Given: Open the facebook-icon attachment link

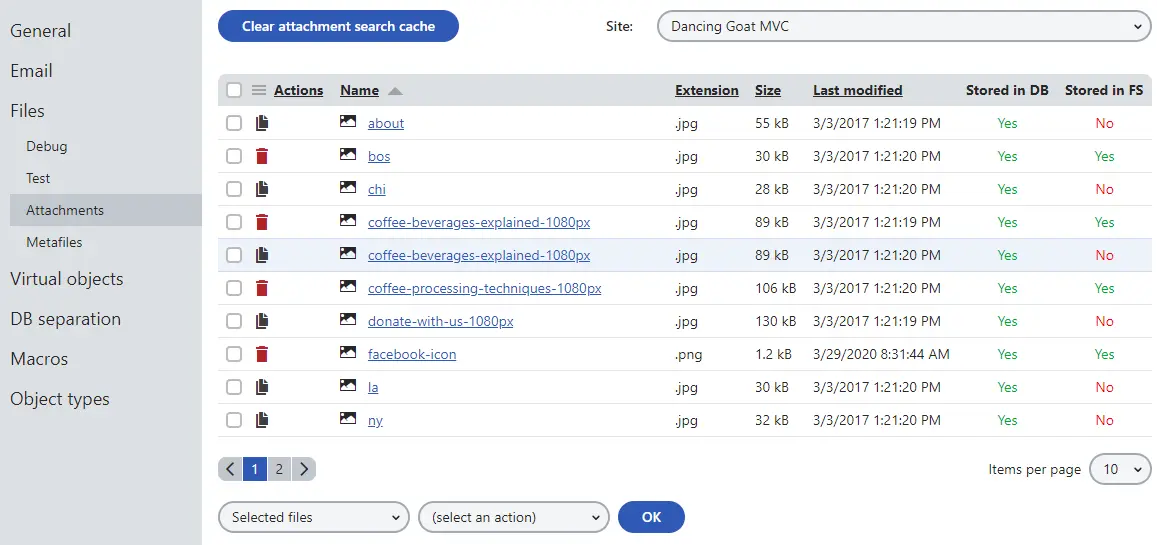Looking at the screenshot, I should pos(412,354).
